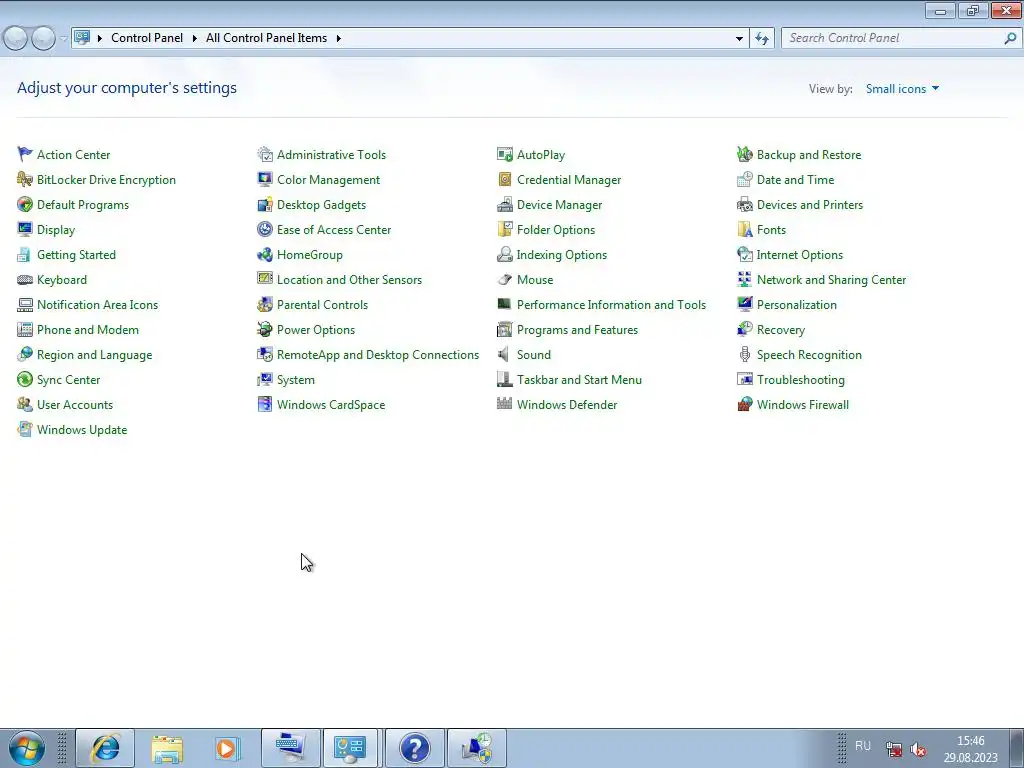Open the Internet Options link

click(x=799, y=255)
